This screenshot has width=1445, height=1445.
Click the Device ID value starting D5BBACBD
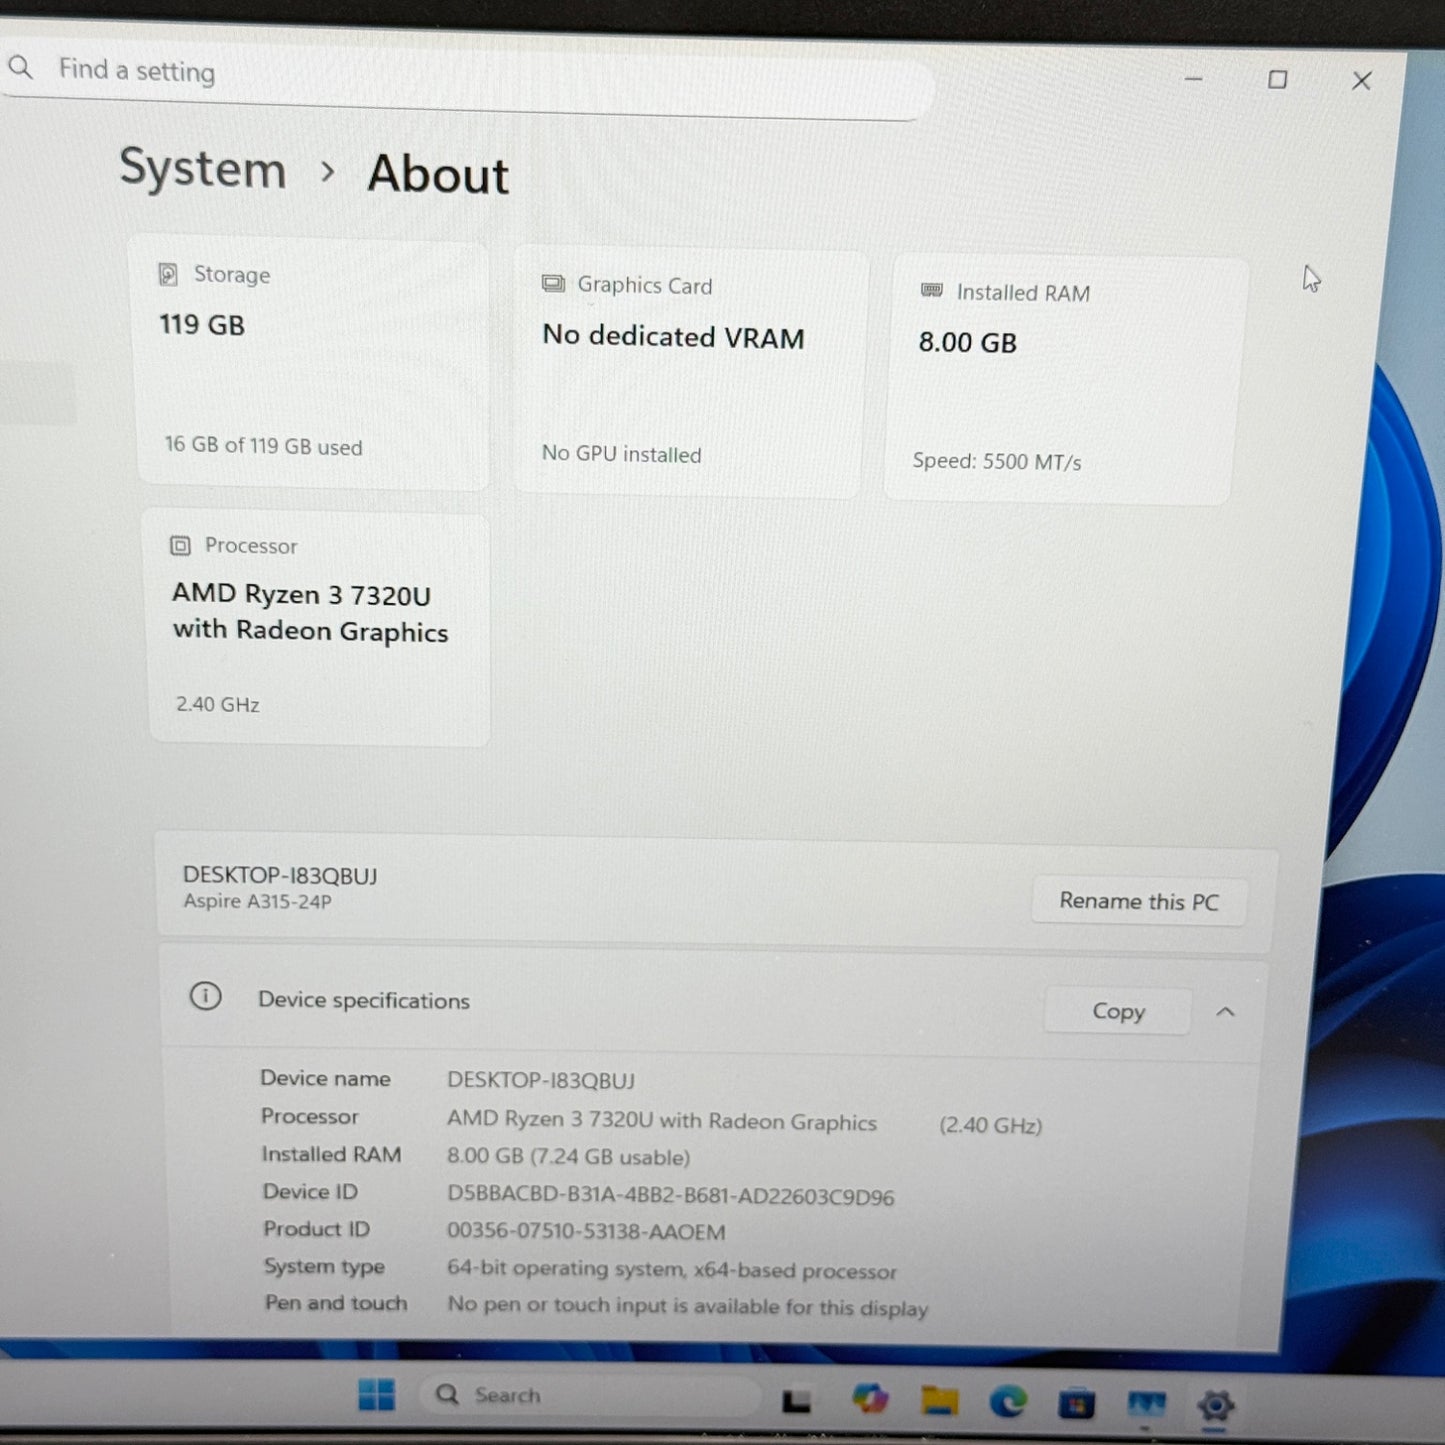pos(671,1196)
